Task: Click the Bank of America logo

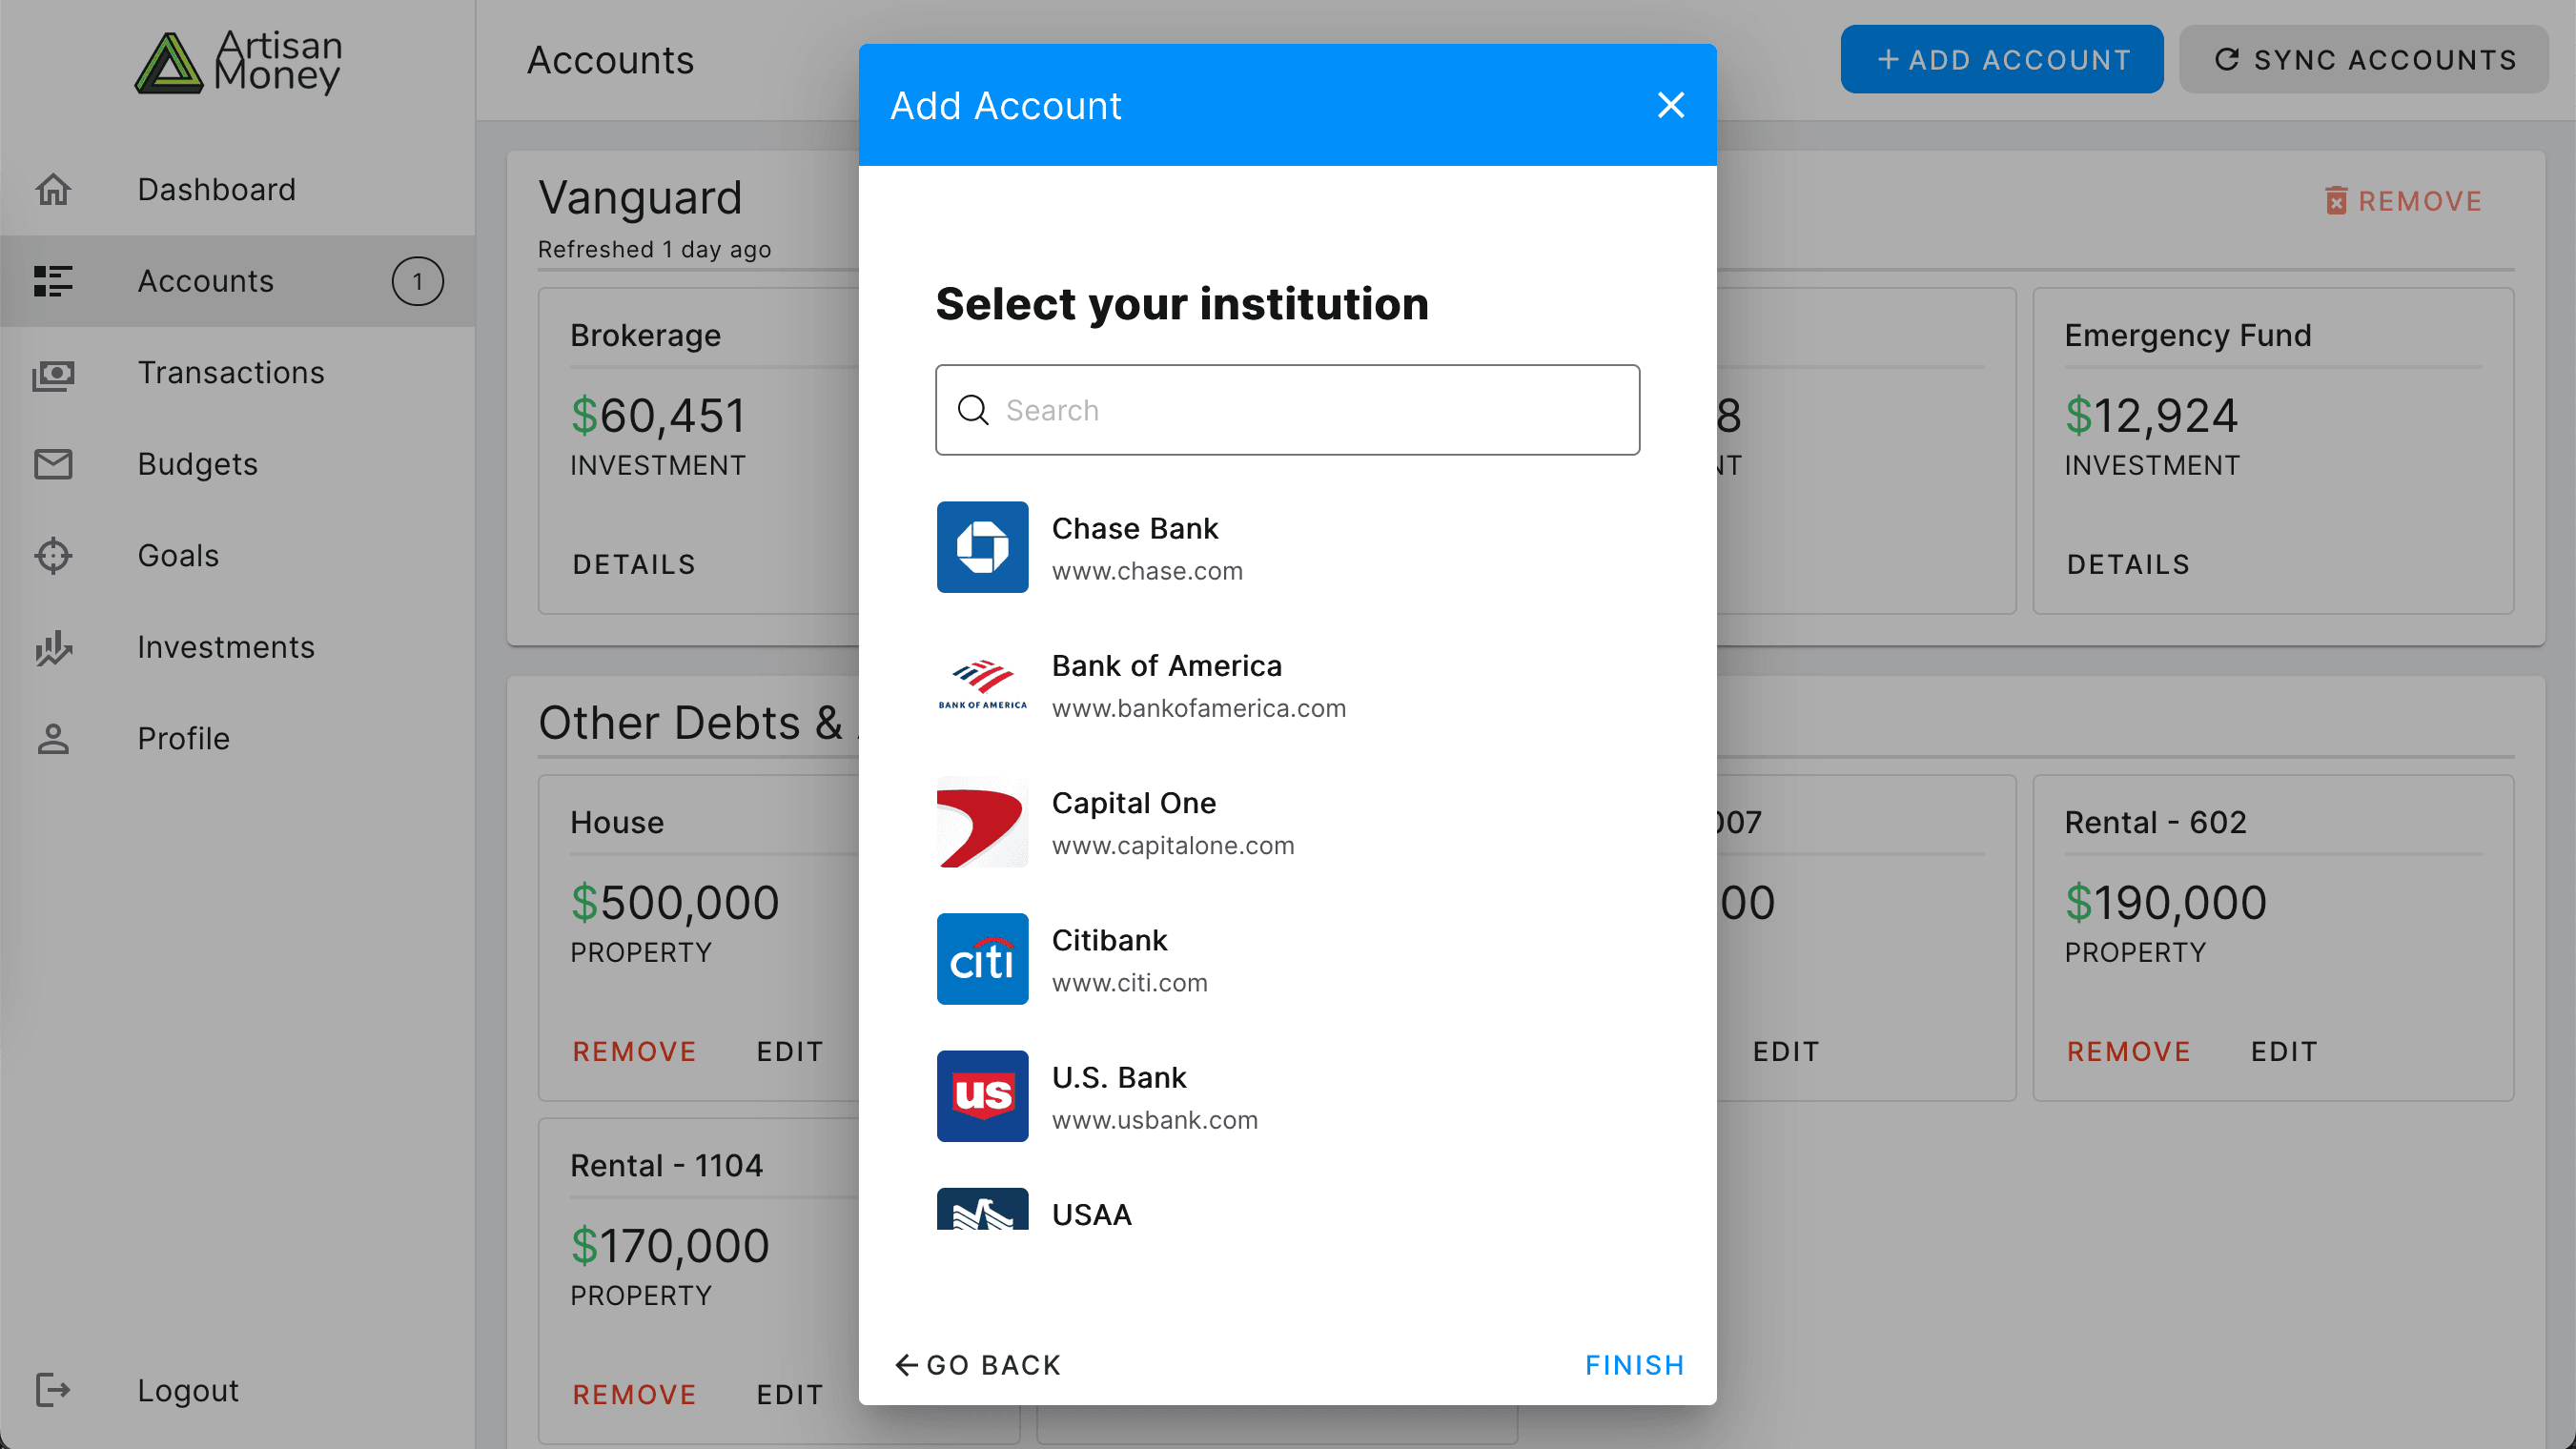Action: (982, 684)
